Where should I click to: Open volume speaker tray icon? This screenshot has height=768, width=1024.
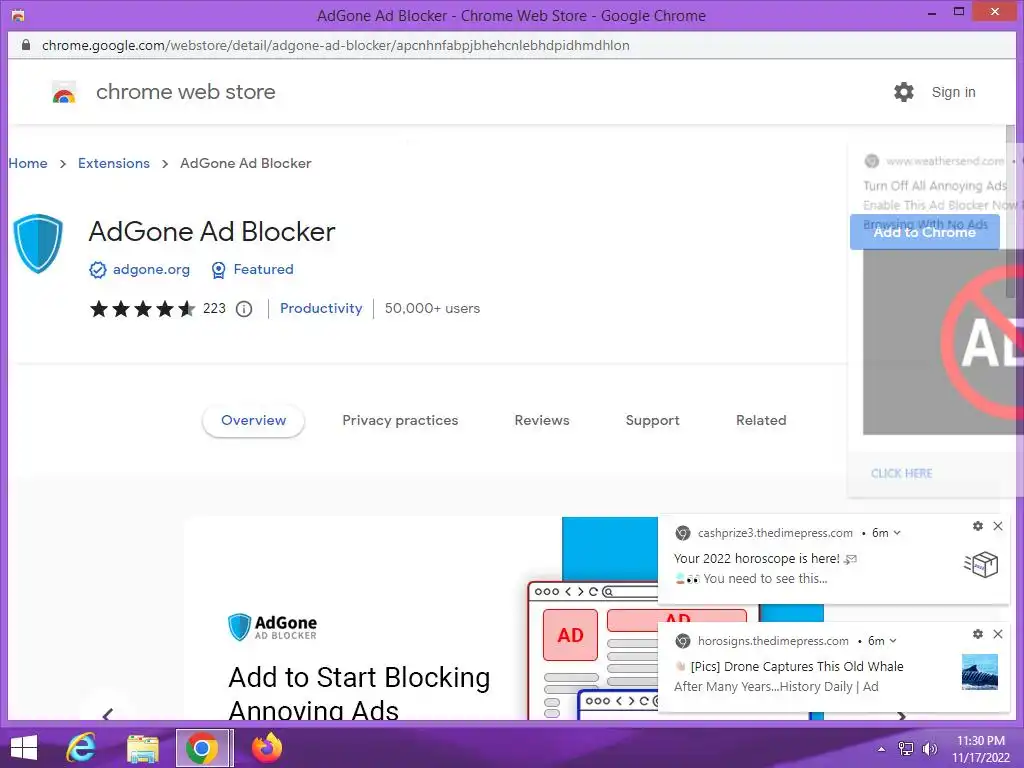click(929, 749)
